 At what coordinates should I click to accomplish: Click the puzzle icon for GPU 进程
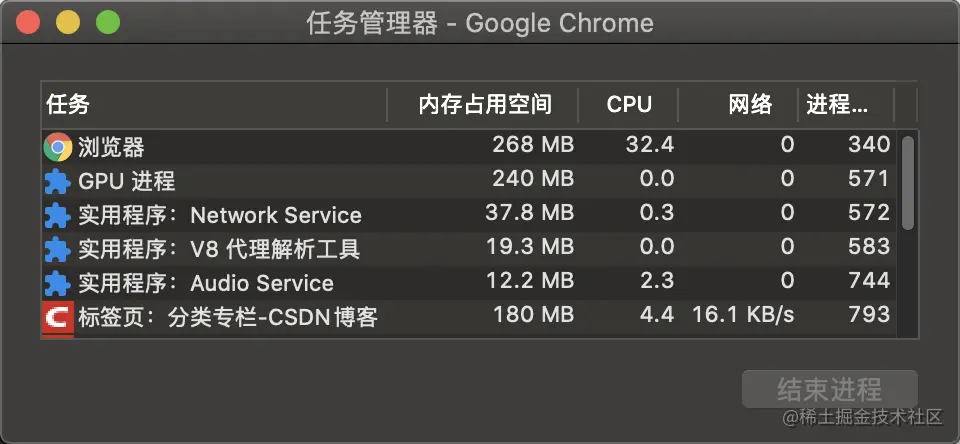point(58,181)
